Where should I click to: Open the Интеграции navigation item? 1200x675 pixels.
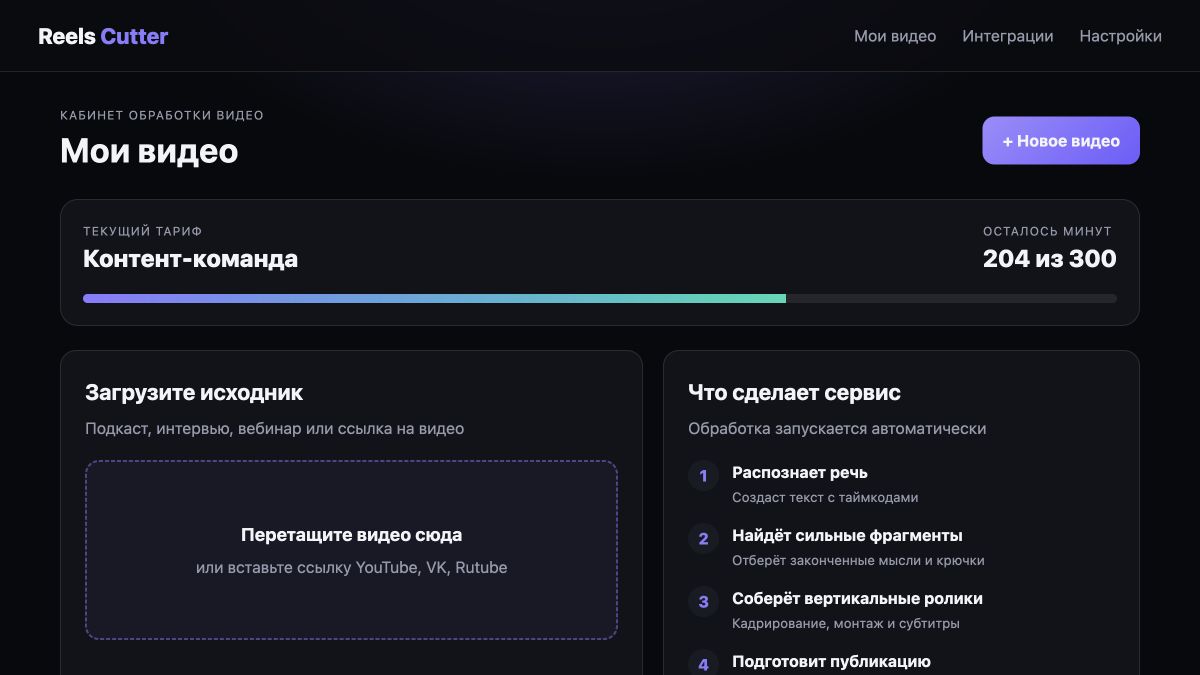(x=1008, y=36)
